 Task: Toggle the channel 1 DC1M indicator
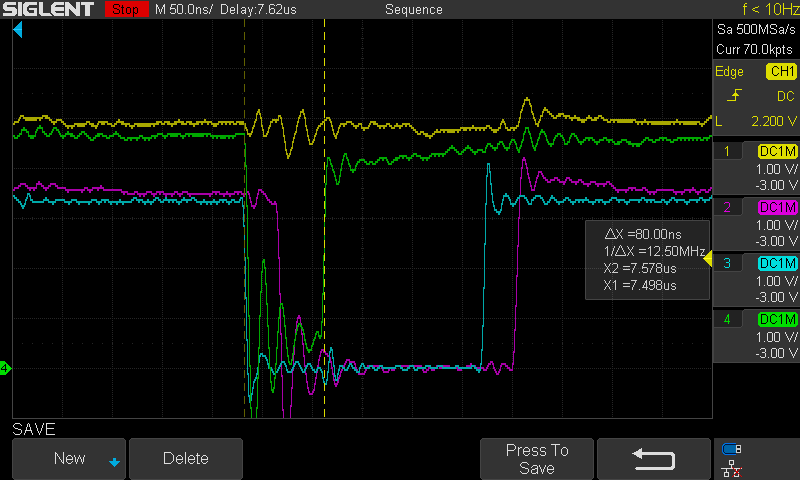click(778, 152)
